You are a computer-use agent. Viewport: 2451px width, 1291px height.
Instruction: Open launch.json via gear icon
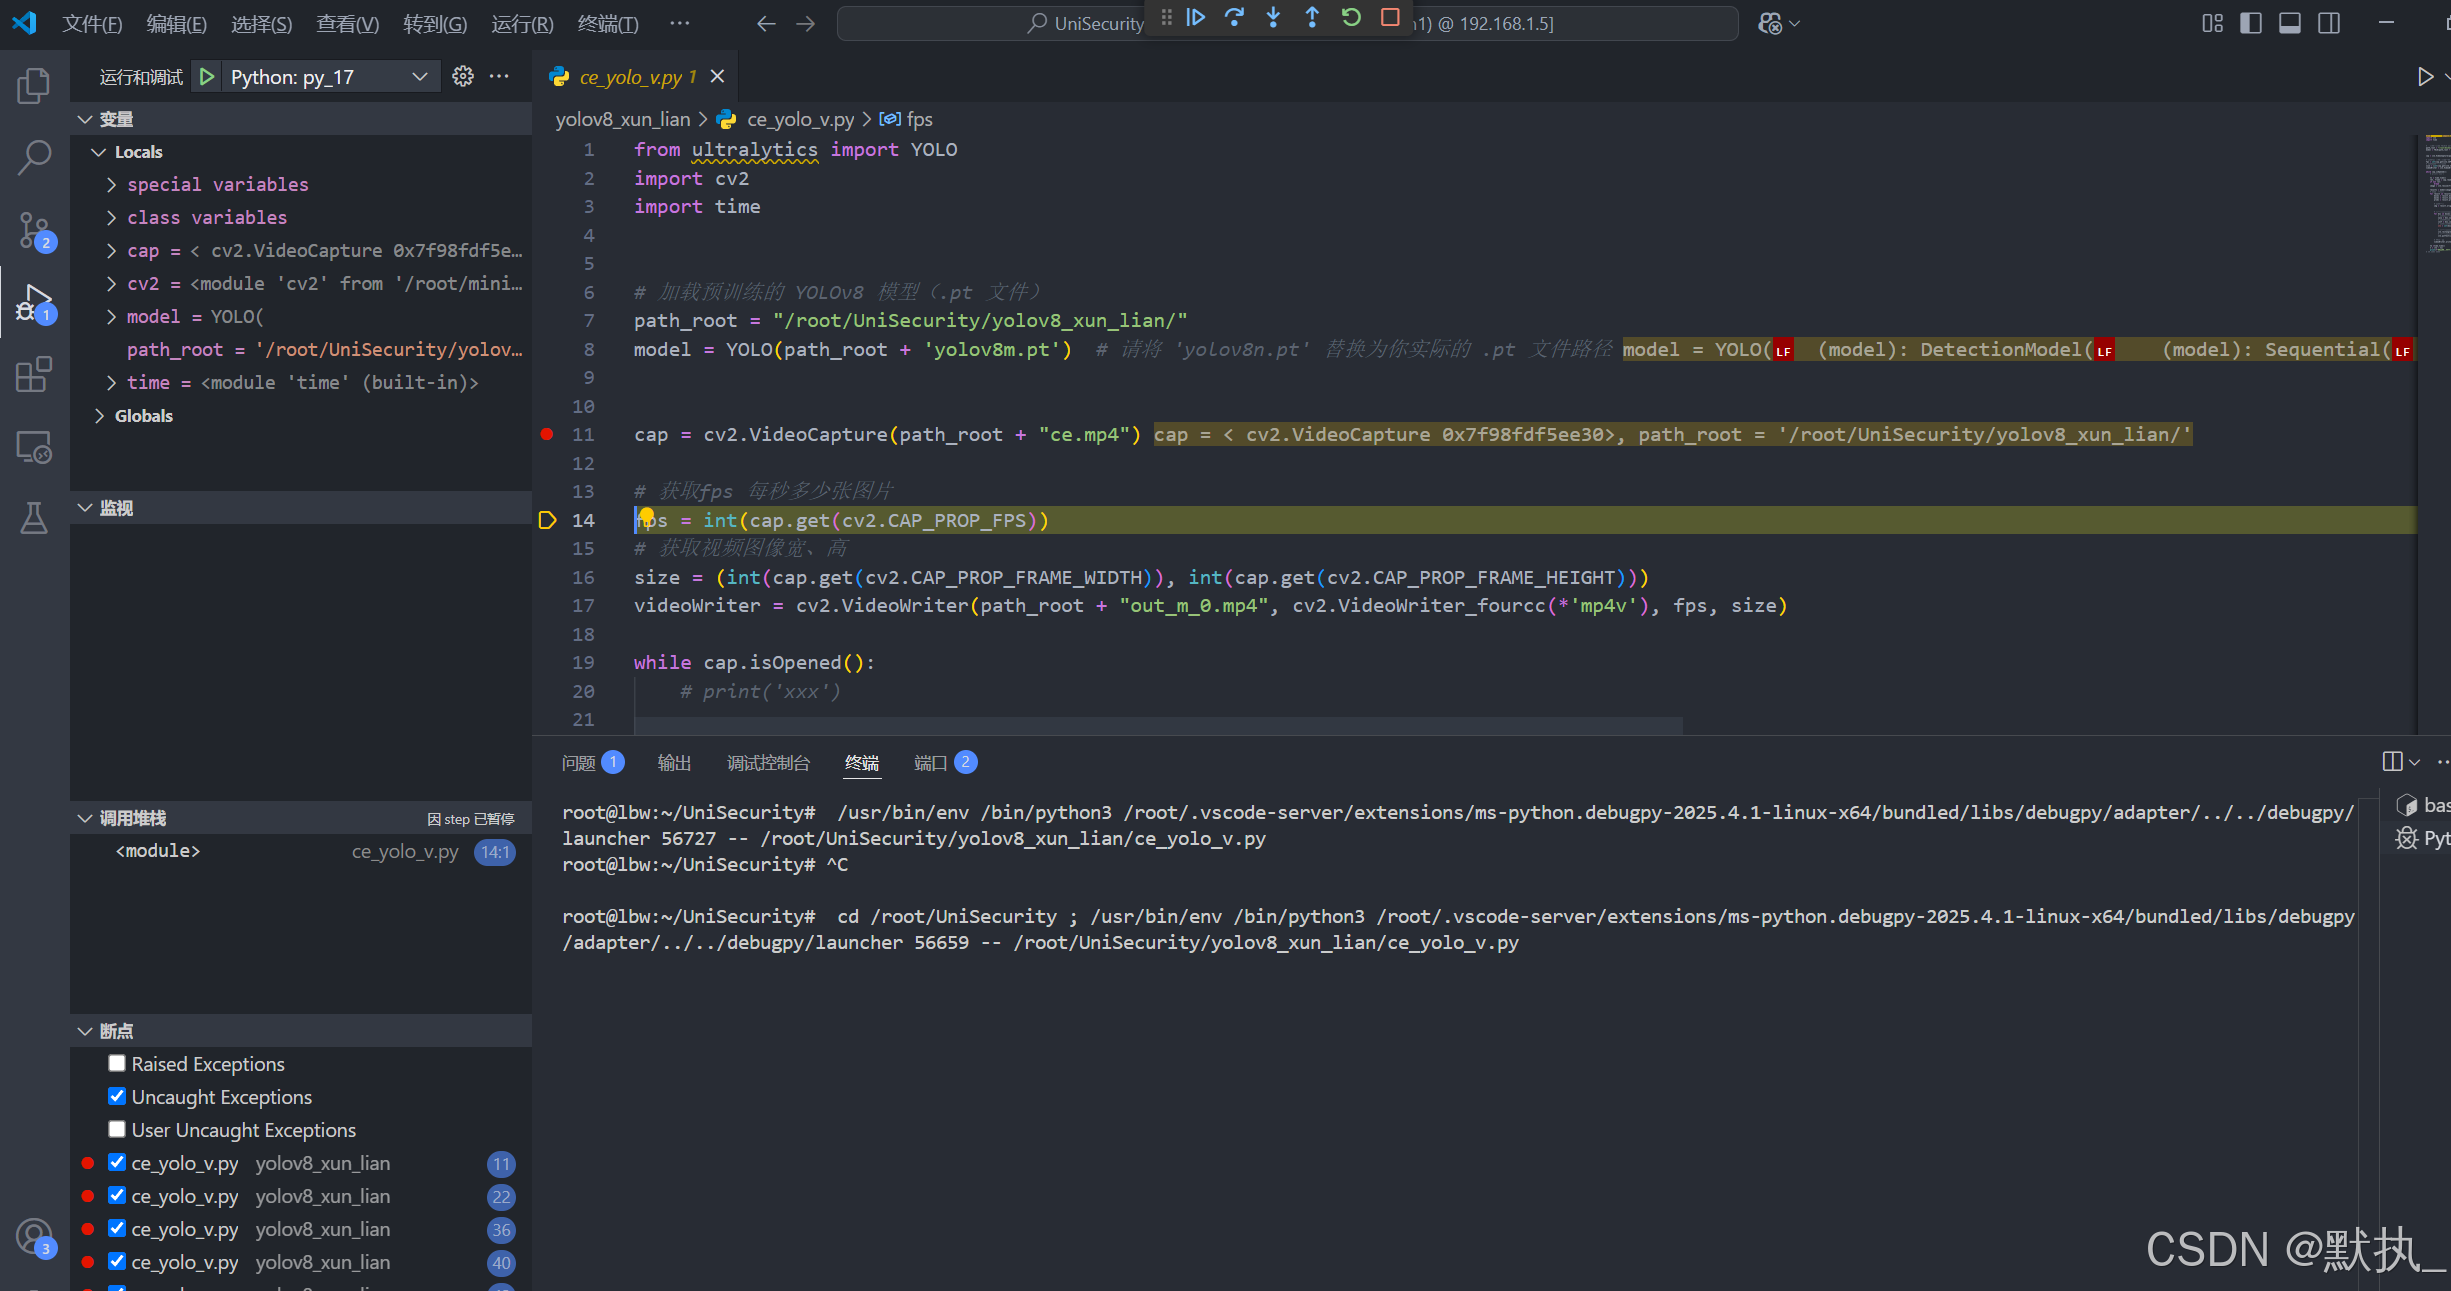tap(462, 77)
